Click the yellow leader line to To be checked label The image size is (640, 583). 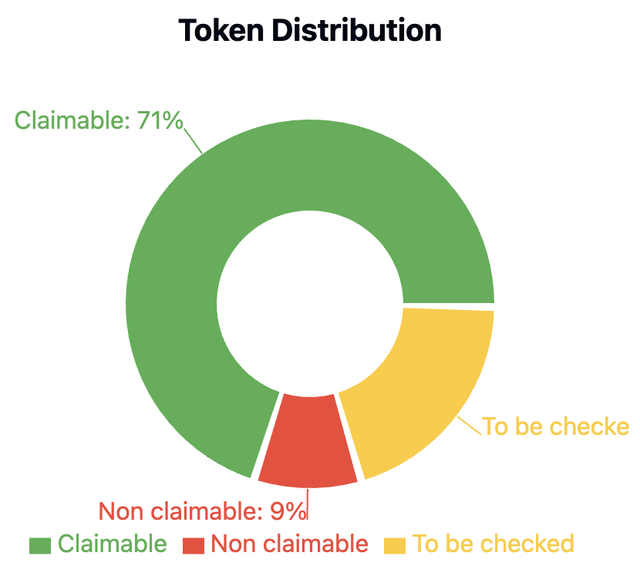click(471, 425)
